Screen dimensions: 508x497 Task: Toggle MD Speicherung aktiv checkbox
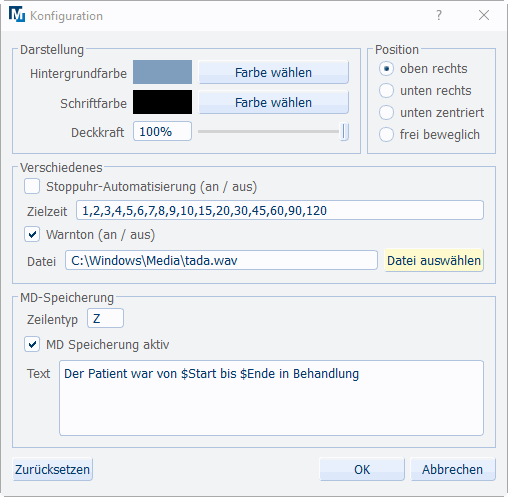point(32,344)
